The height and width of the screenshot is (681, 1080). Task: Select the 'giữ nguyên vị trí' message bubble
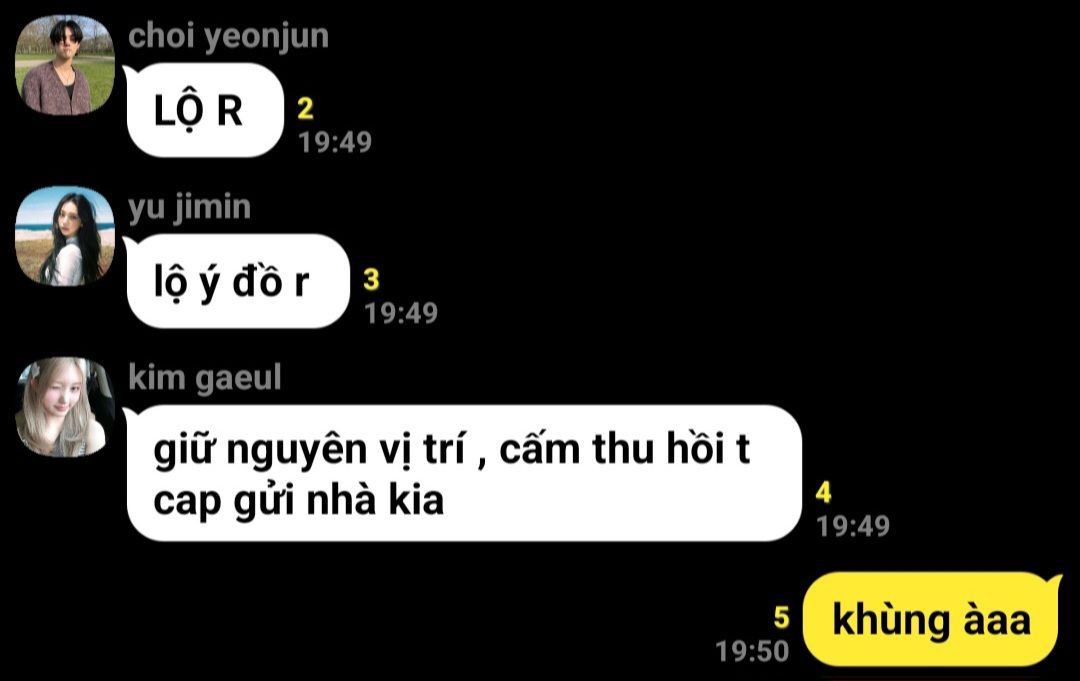(464, 473)
